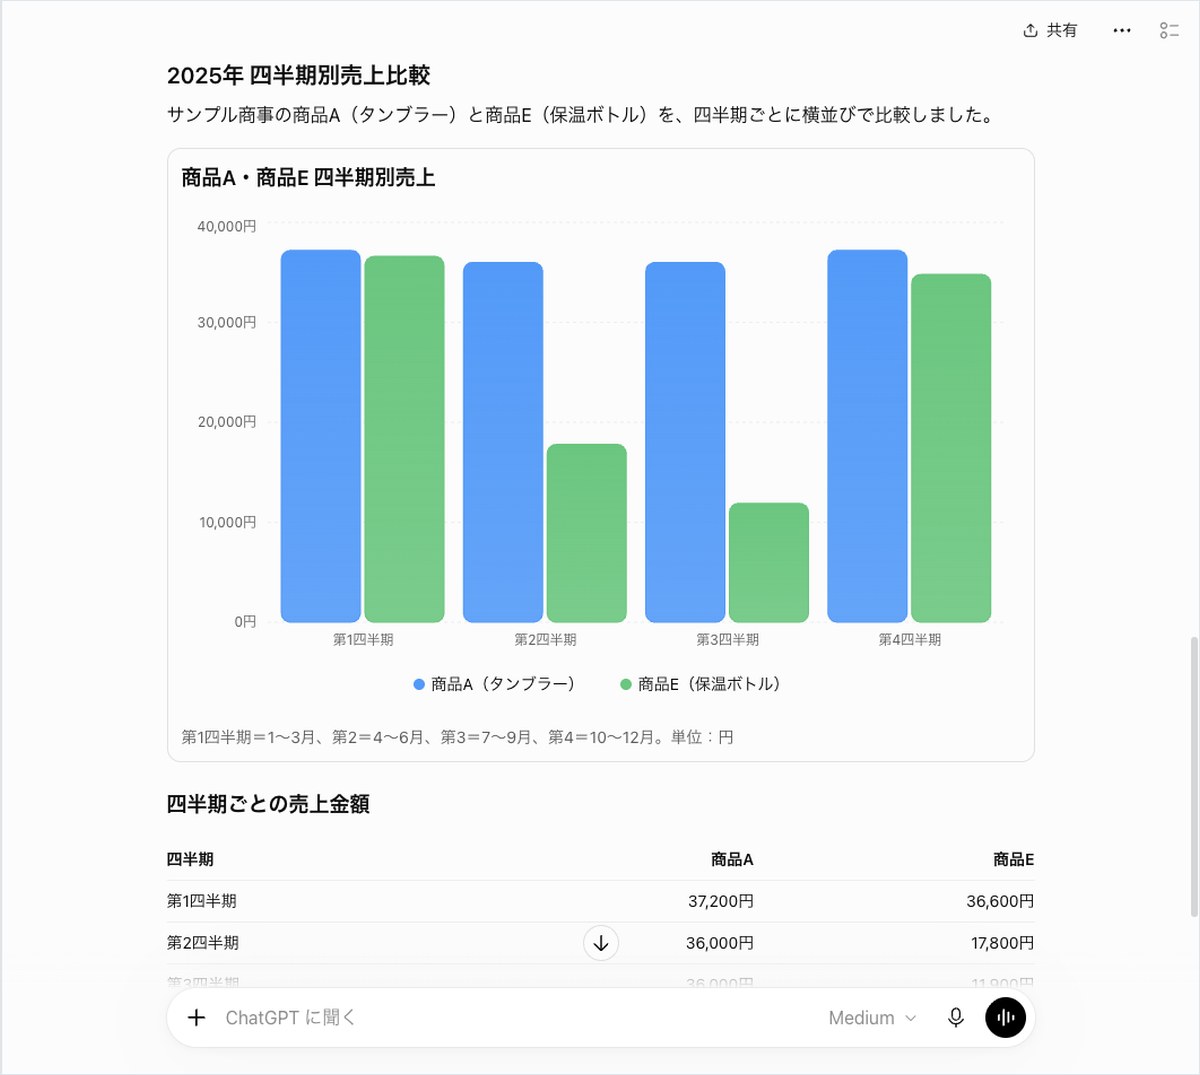Click the 第4四半期 x-axis label

(x=909, y=640)
